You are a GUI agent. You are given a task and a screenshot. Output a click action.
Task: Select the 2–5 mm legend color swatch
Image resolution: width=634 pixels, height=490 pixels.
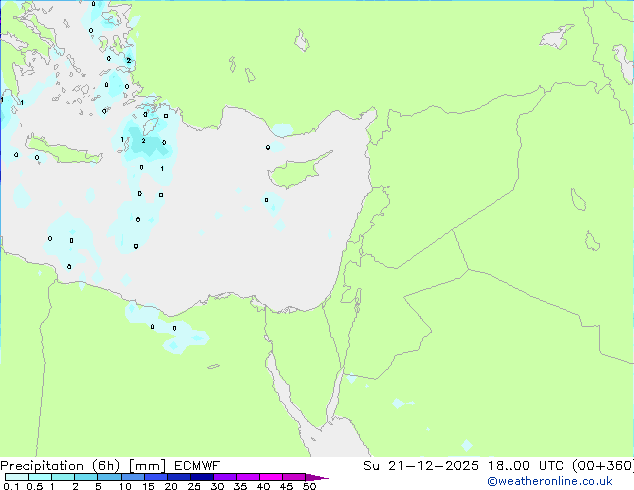tap(86, 477)
